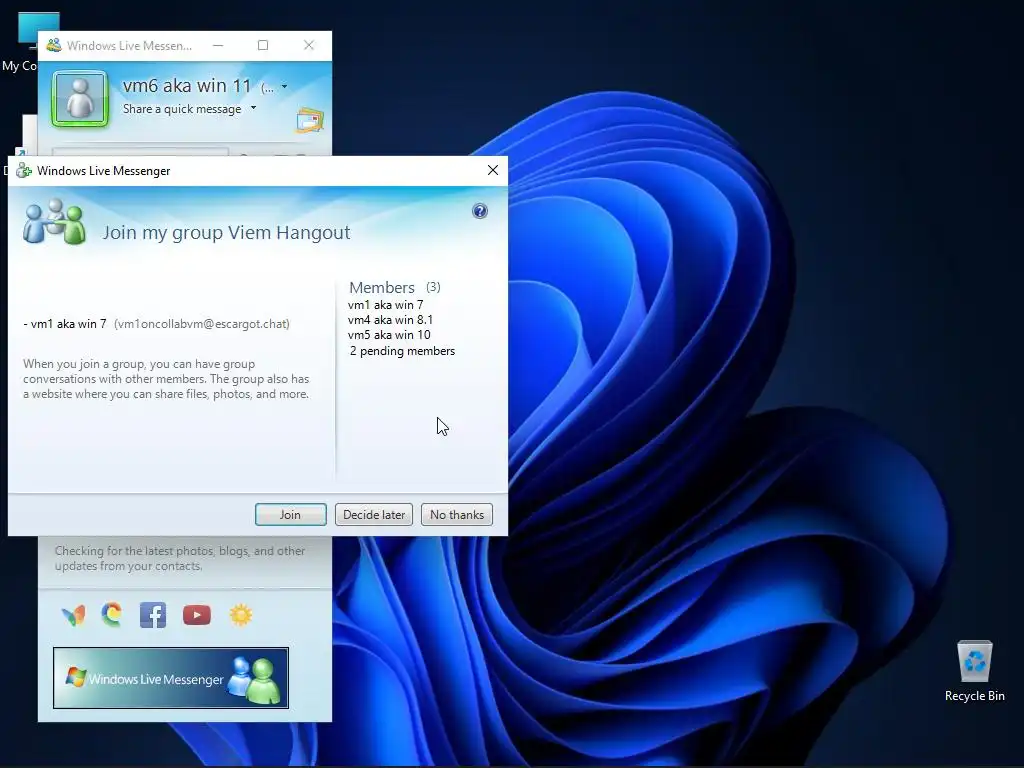Viewport: 1024px width, 768px height.
Task: Select member vm4 aka win 8.1
Action: pos(390,320)
